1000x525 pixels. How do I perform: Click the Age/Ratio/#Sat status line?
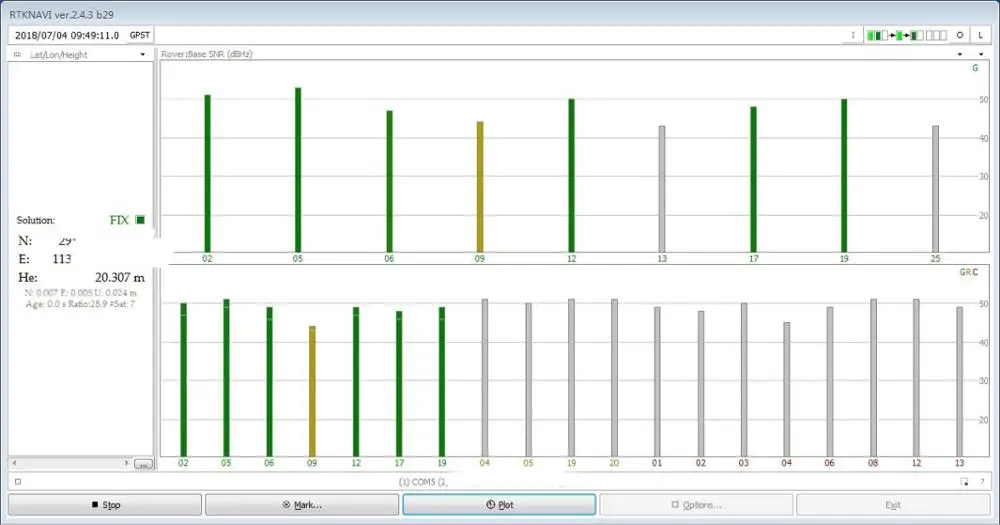[80, 304]
